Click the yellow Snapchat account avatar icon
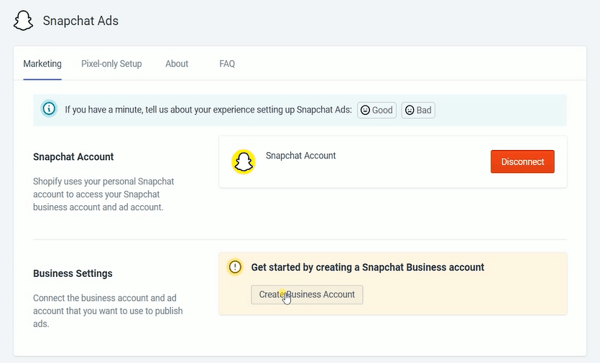The width and height of the screenshot is (600, 363). [x=243, y=161]
